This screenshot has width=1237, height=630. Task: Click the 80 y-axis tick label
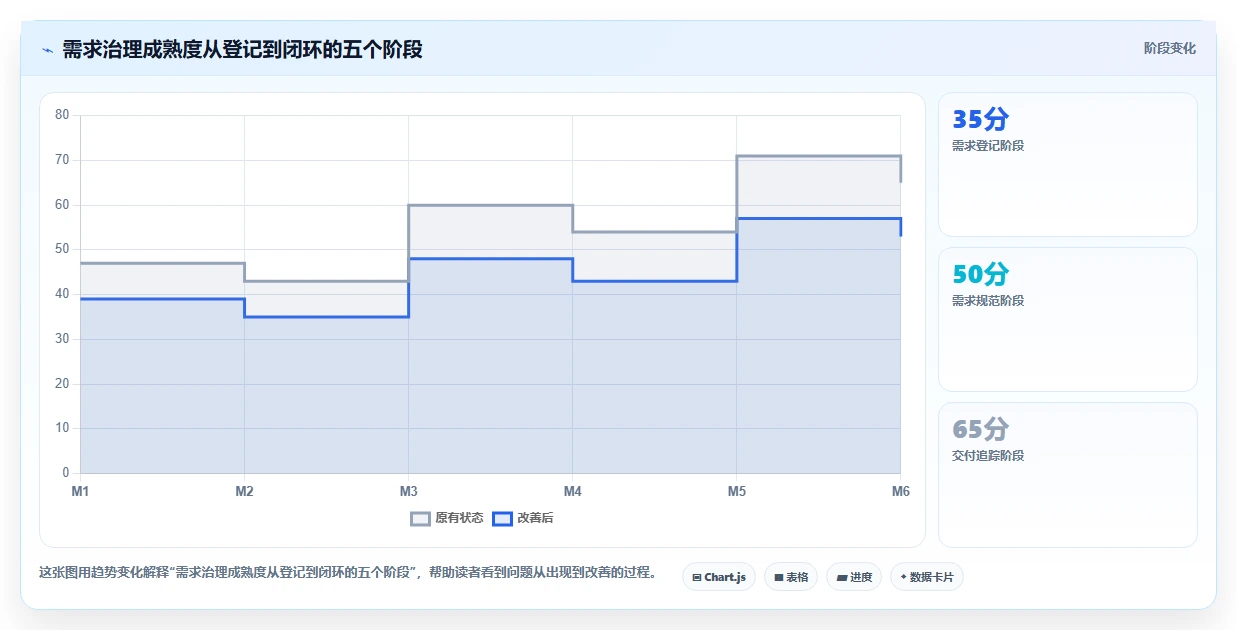tap(62, 115)
